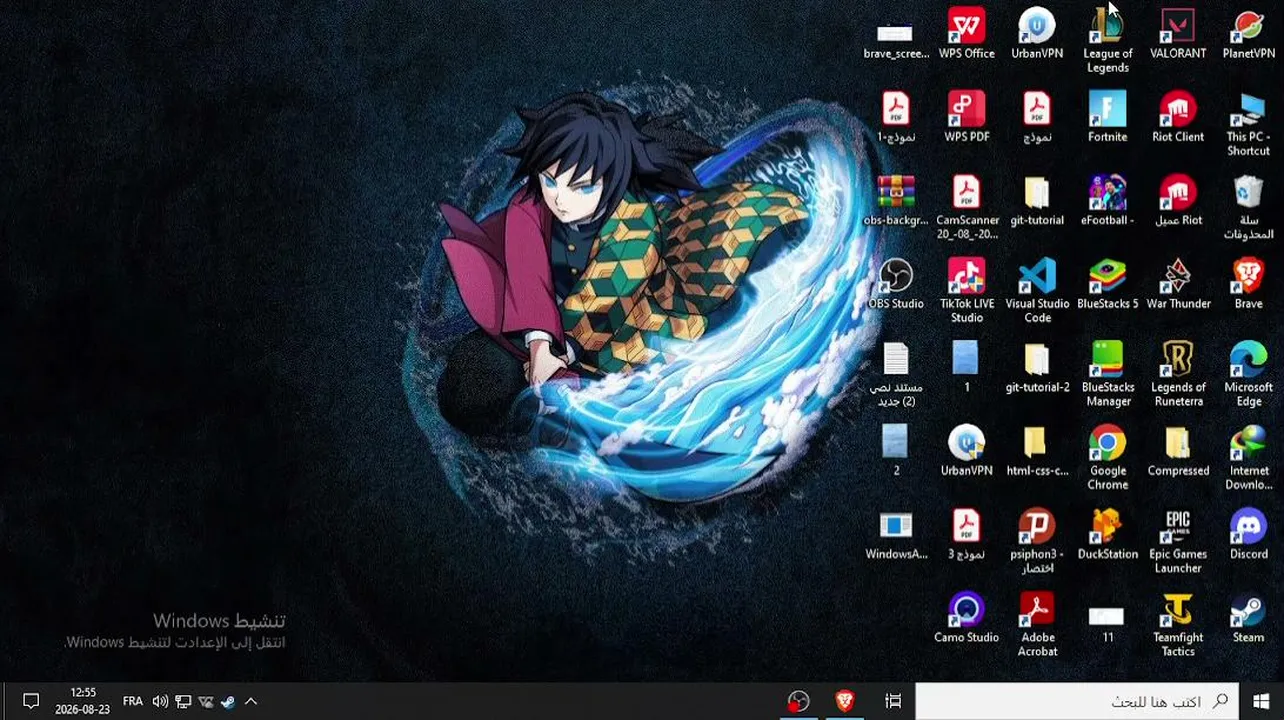Open the WPS Office desktop shortcut
The height and width of the screenshot is (720, 1284).
pos(966,34)
